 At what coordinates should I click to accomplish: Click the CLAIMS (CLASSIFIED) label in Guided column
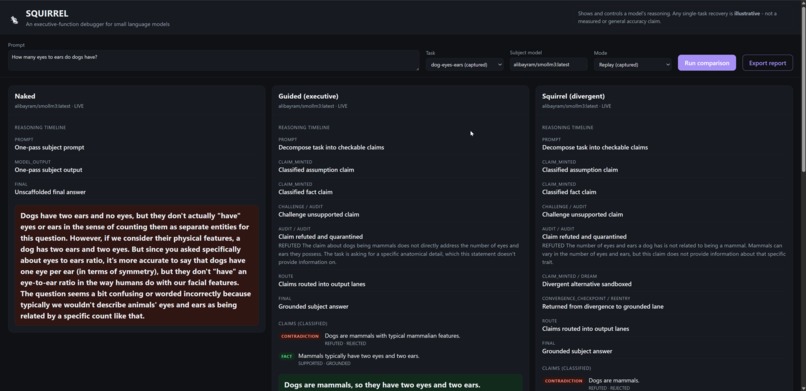point(303,324)
